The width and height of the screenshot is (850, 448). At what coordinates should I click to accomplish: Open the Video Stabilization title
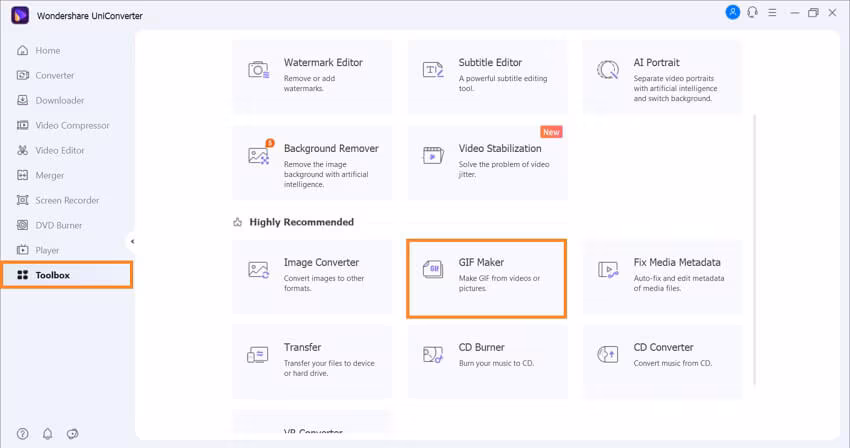[500, 148]
